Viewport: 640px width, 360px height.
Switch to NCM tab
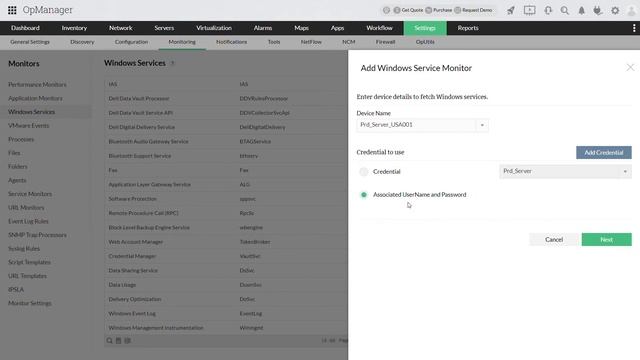[x=349, y=42]
